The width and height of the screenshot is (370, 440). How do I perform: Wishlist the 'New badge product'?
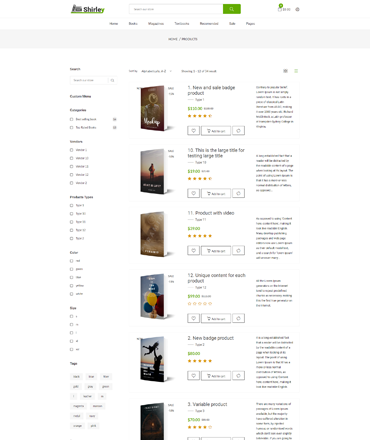193,376
